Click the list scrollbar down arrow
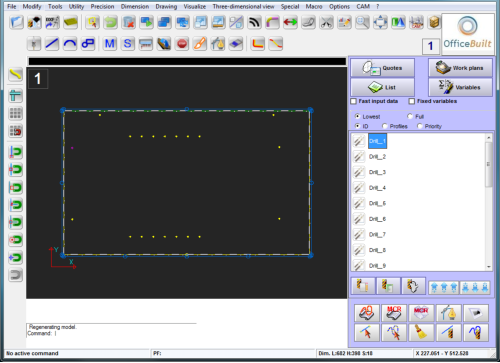Viewport: 500px width, 363px height. 489,267
